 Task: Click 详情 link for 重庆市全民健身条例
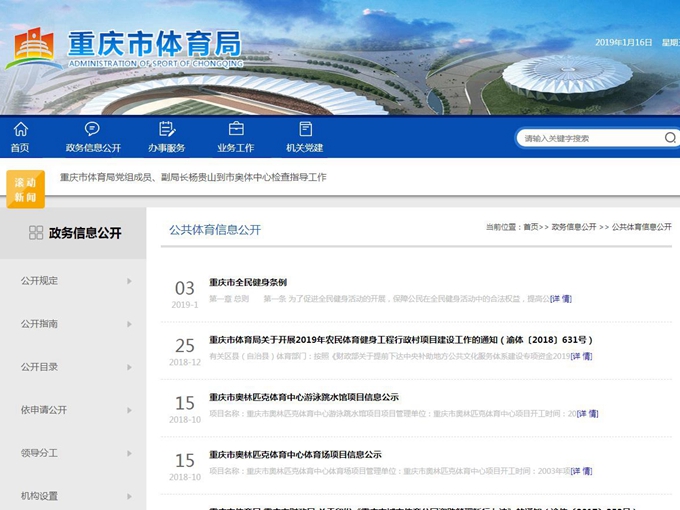point(561,299)
